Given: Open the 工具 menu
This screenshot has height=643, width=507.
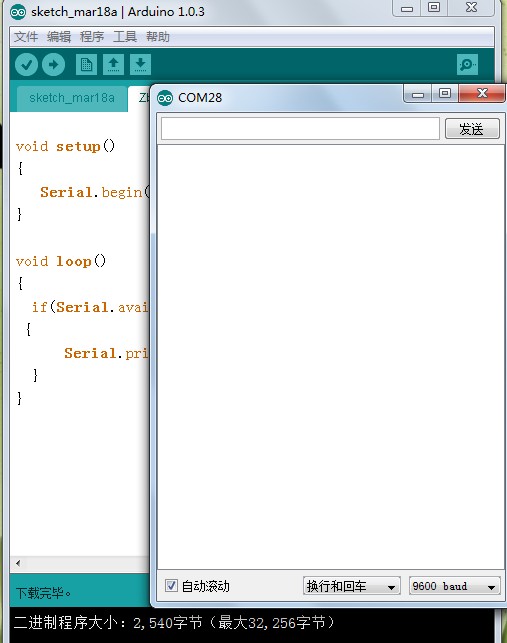Looking at the screenshot, I should tap(125, 37).
